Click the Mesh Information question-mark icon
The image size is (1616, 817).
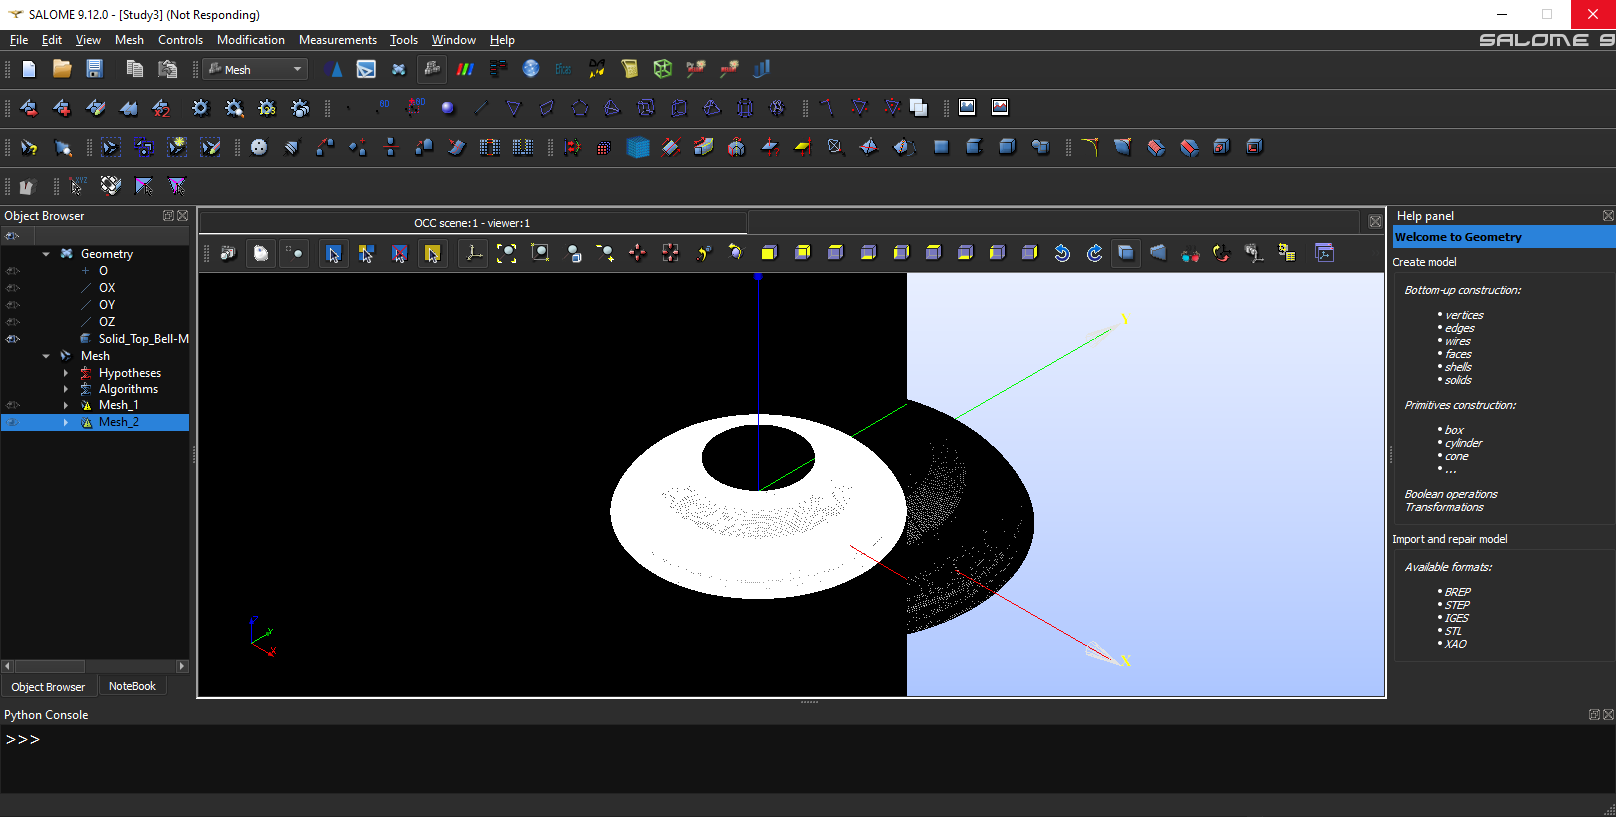pos(29,148)
